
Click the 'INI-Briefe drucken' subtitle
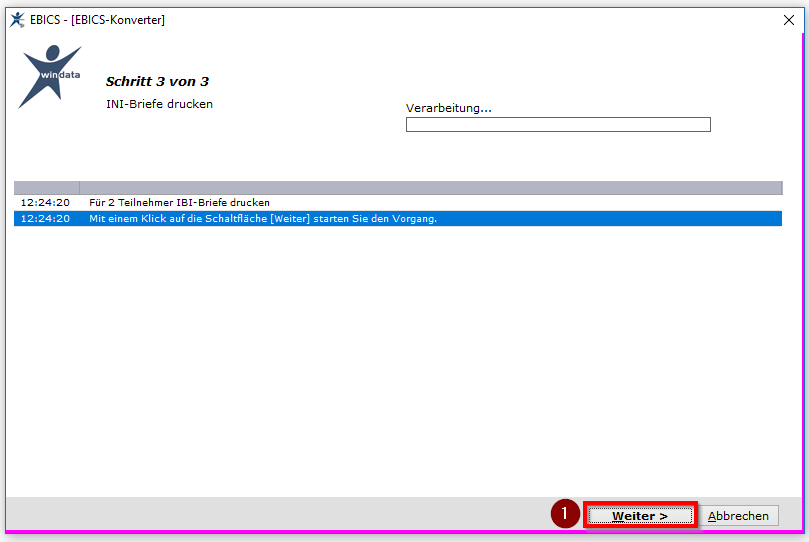pos(159,104)
